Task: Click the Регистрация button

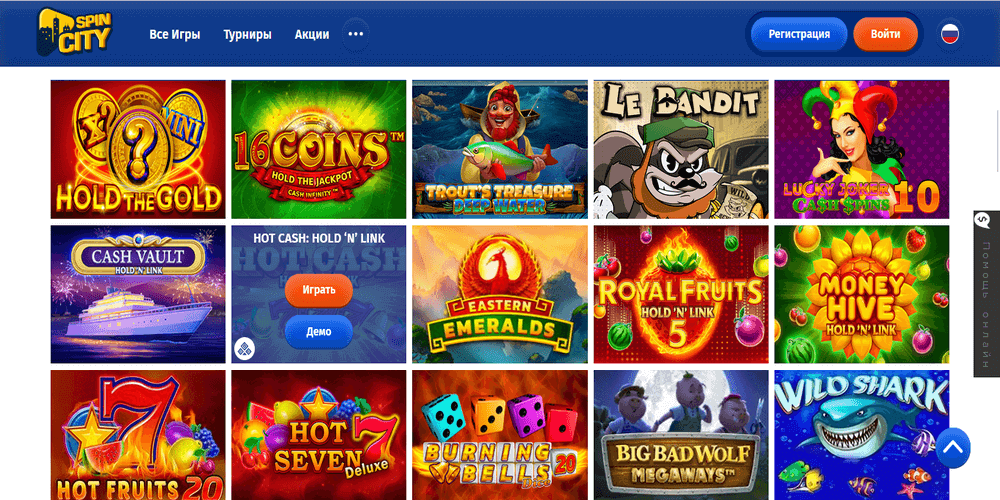Action: tap(799, 34)
